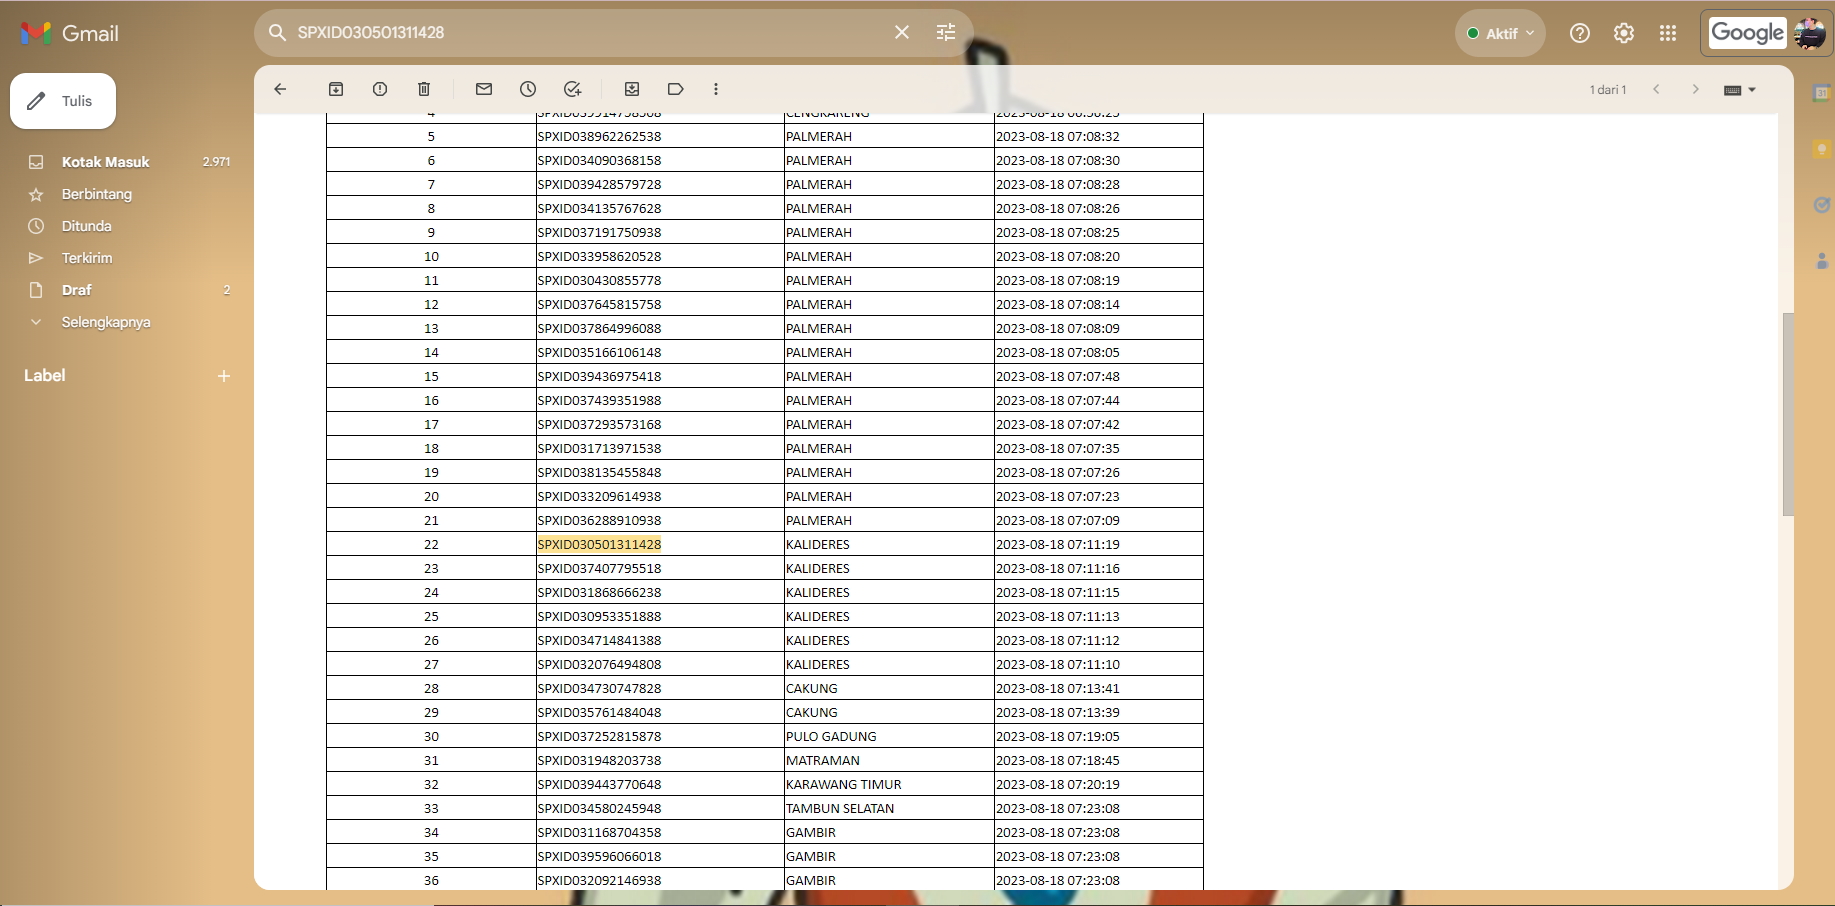Apply a label using label icon
This screenshot has width=1835, height=906.
tap(676, 89)
